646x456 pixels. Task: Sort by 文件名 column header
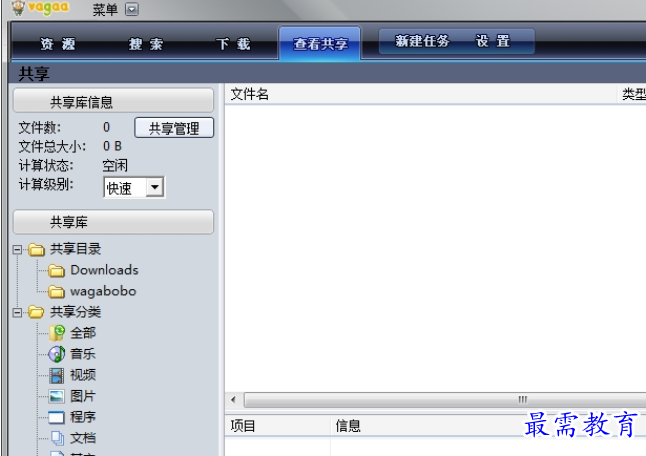[x=420, y=94]
